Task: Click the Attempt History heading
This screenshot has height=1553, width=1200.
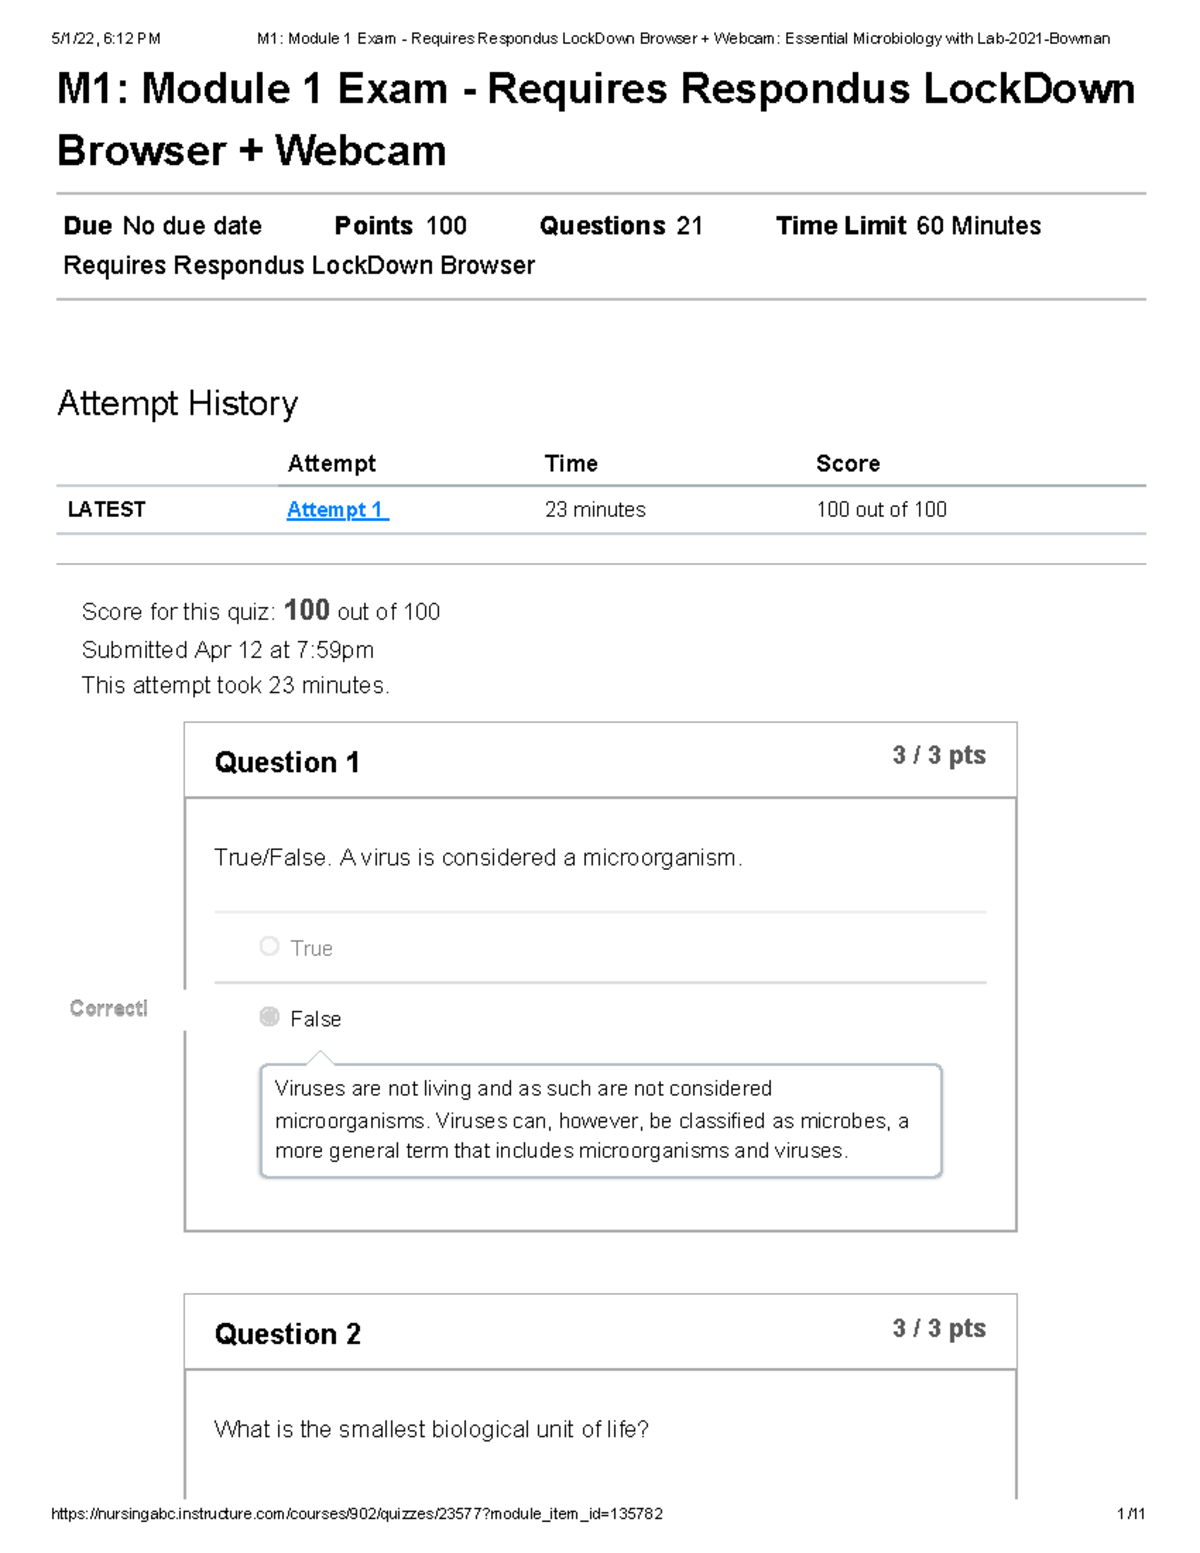Action: 177,404
